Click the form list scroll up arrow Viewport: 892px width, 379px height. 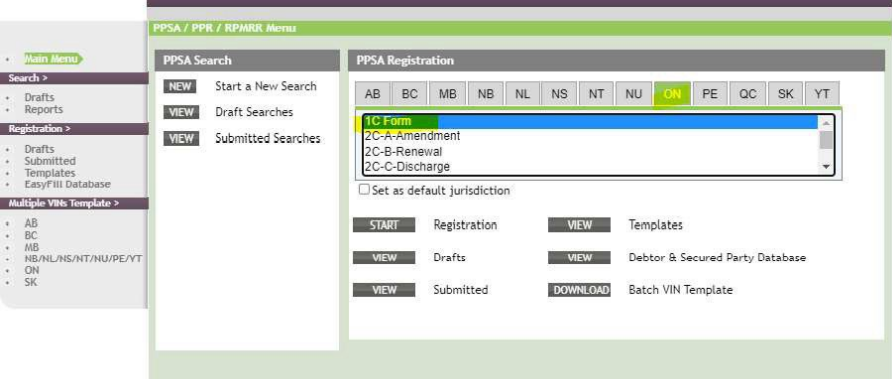[x=826, y=122]
